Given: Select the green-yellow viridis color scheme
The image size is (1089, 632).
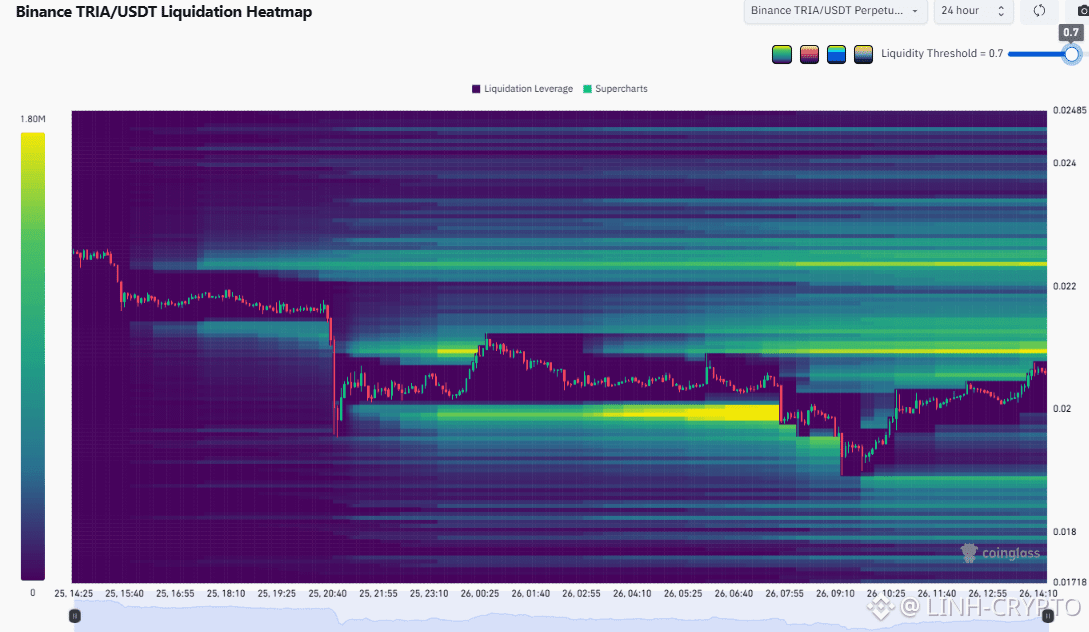Looking at the screenshot, I should coord(782,54).
